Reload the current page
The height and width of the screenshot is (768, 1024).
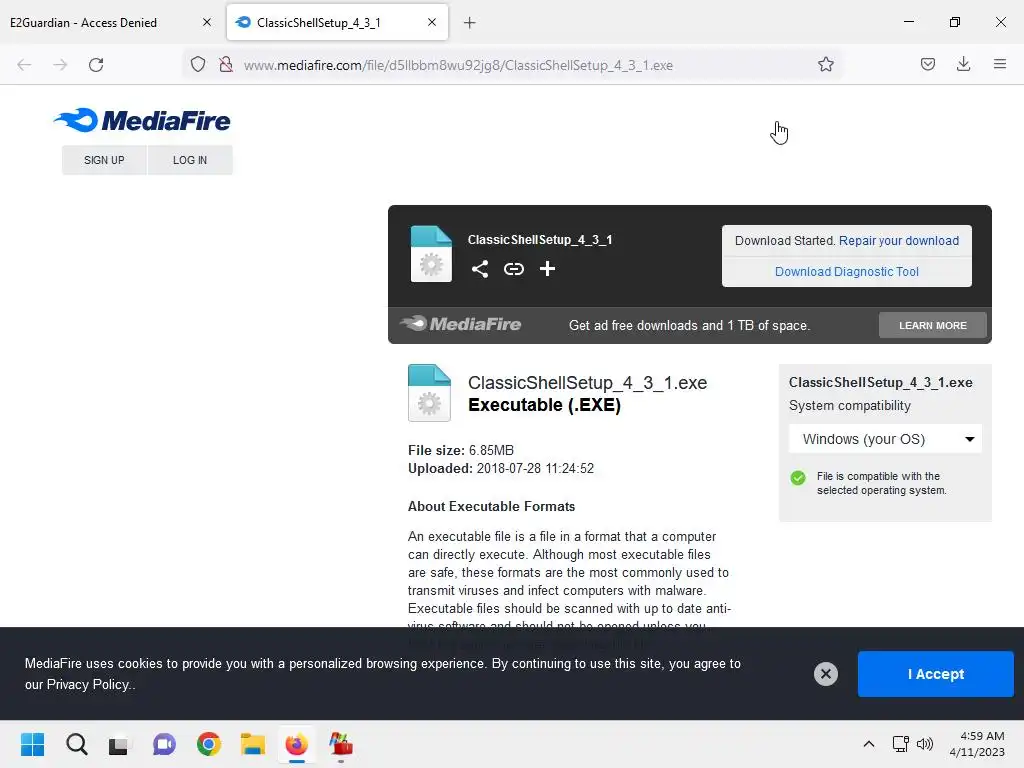(96, 65)
